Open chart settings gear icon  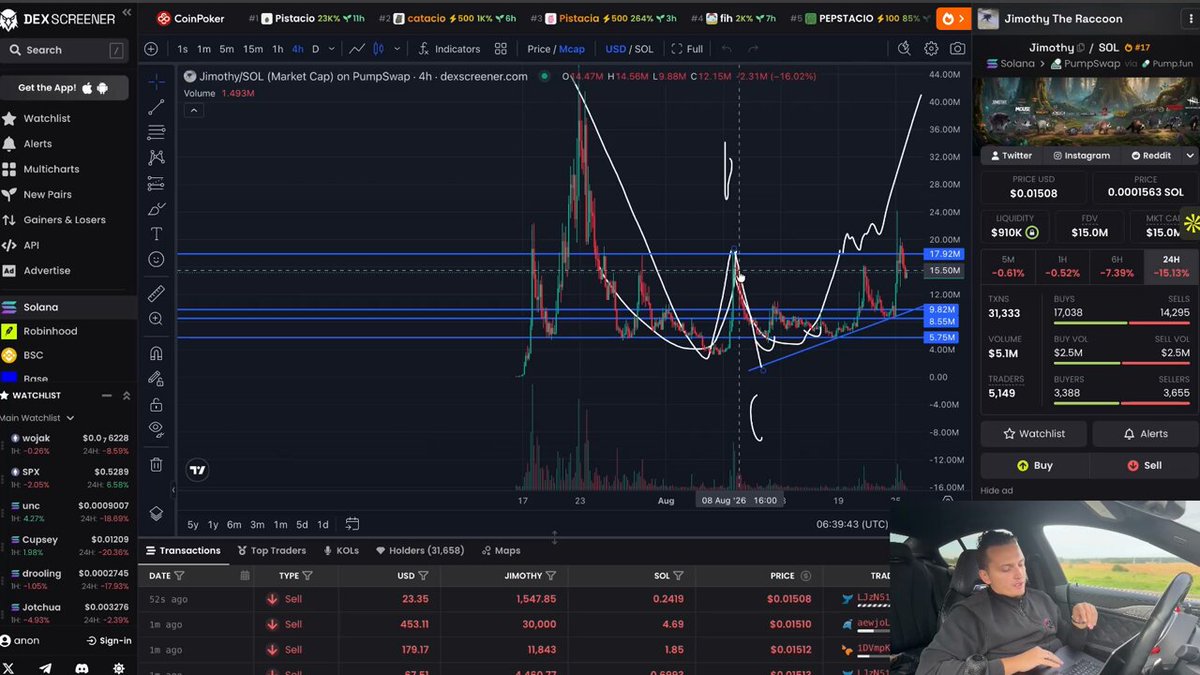931,49
